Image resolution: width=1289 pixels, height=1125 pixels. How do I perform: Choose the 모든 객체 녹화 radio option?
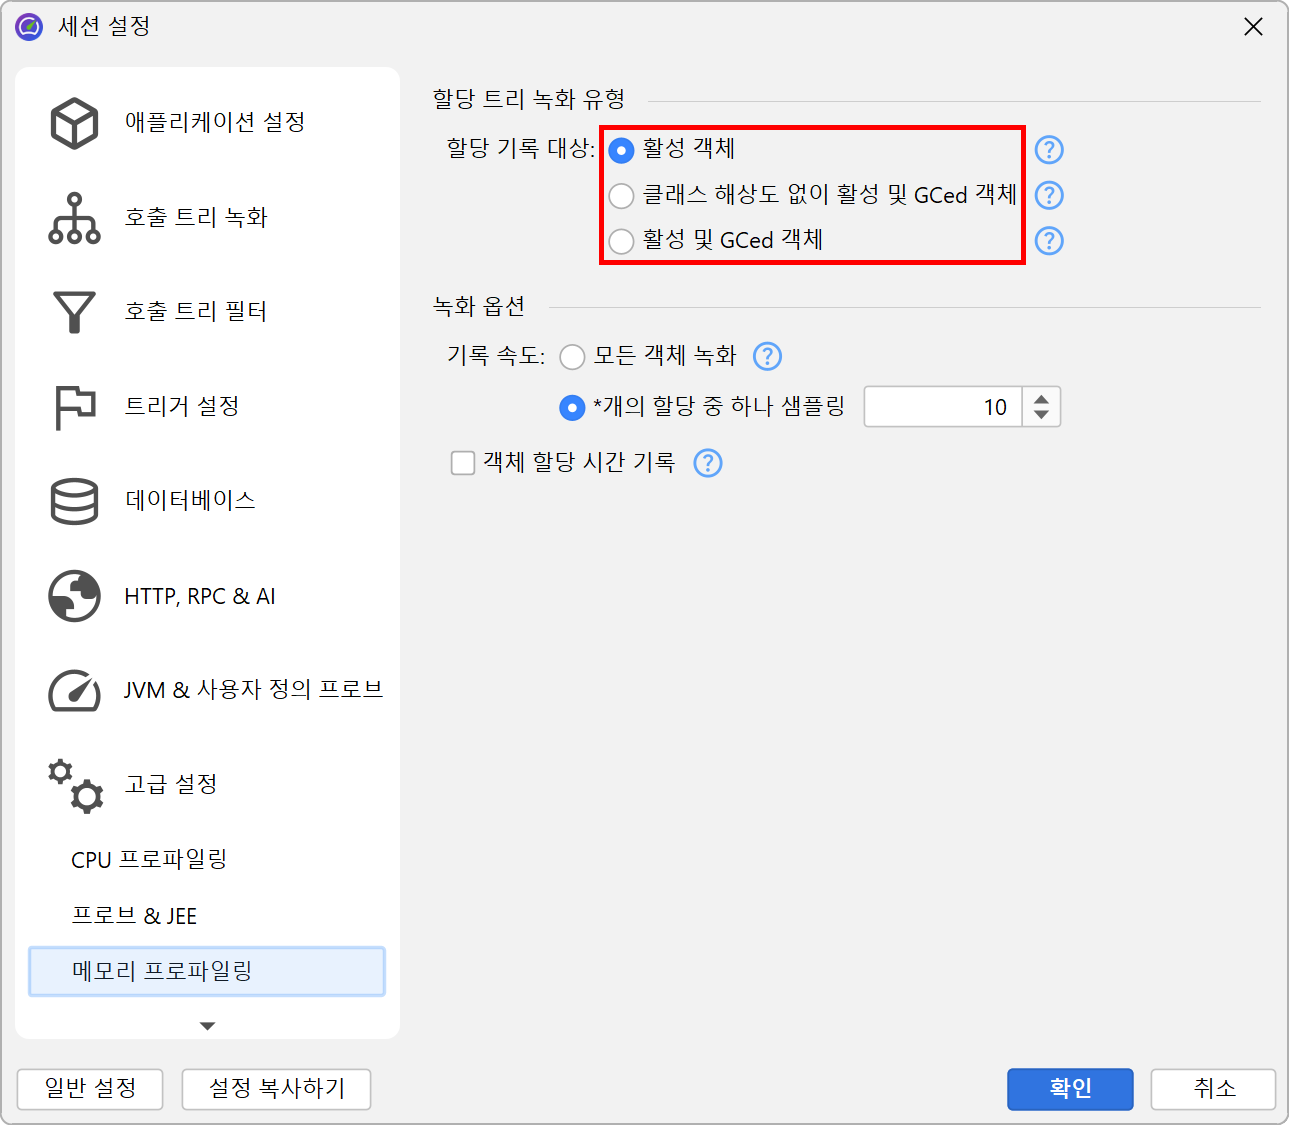(572, 357)
